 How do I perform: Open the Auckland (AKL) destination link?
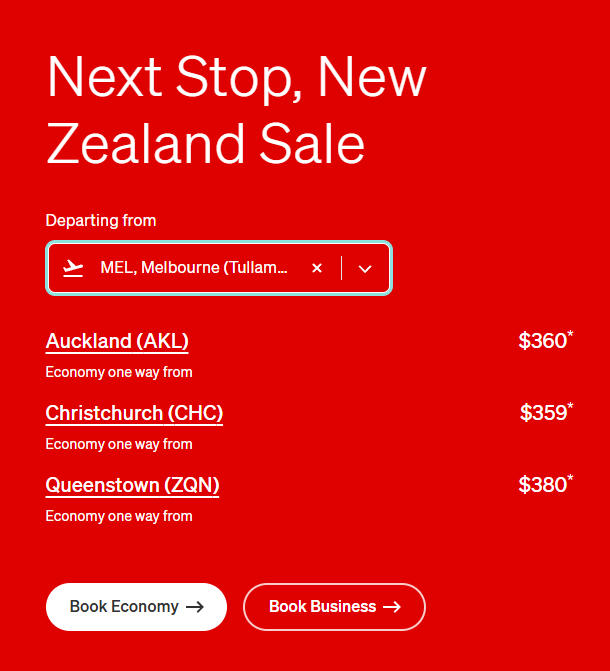coord(117,341)
